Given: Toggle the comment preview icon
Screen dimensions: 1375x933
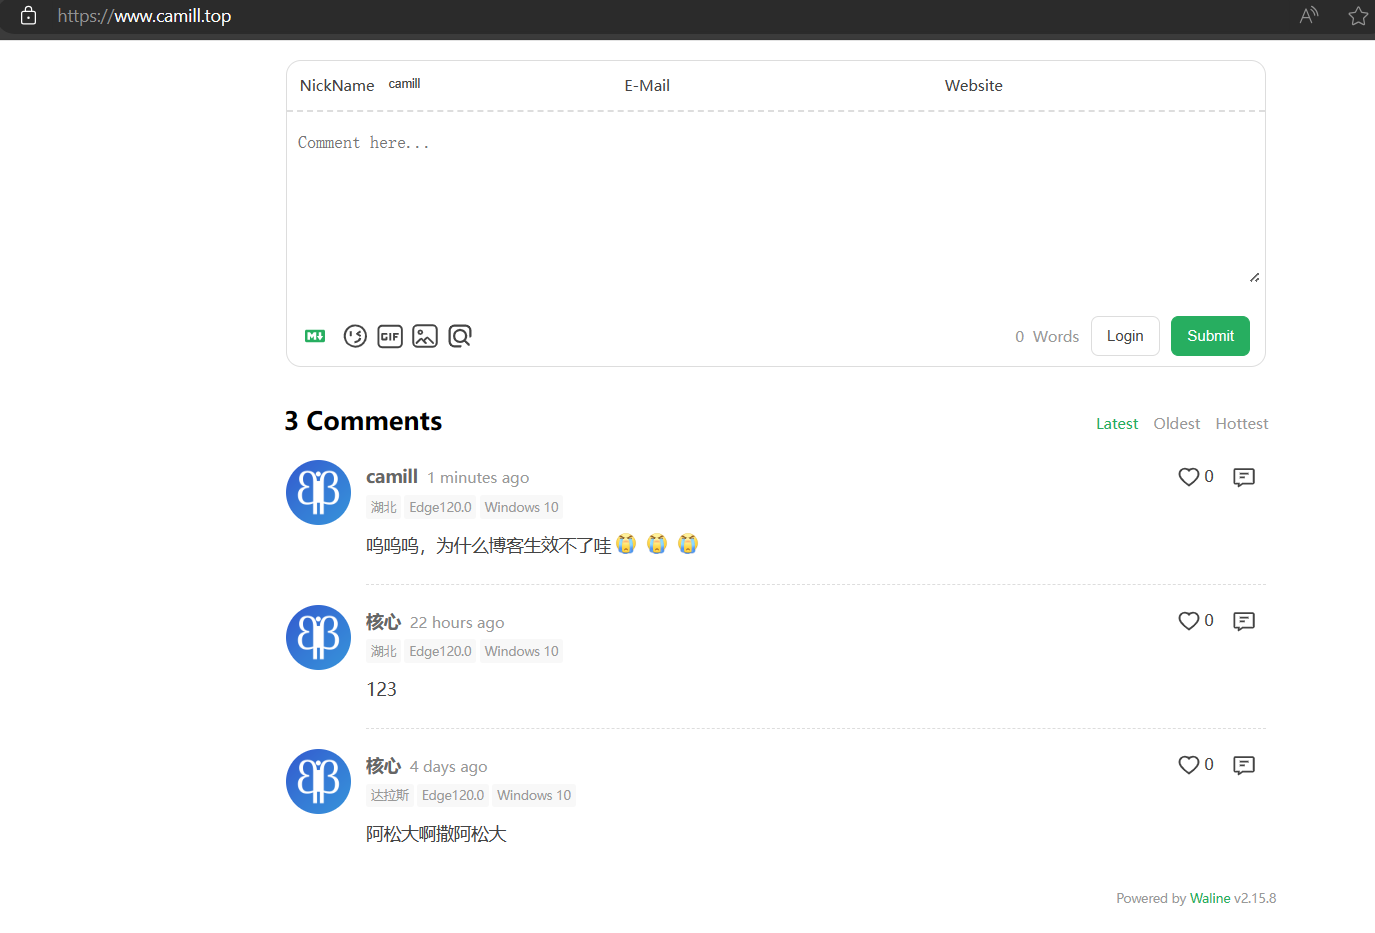Looking at the screenshot, I should point(460,336).
